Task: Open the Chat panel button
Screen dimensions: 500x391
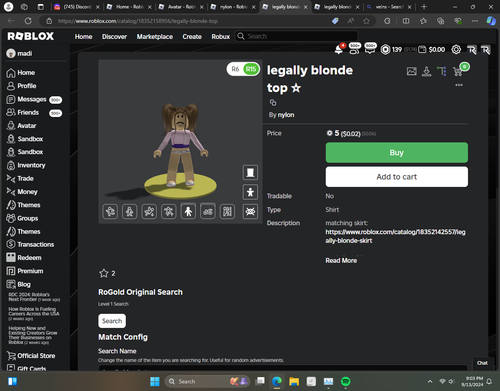Action: click(482, 363)
